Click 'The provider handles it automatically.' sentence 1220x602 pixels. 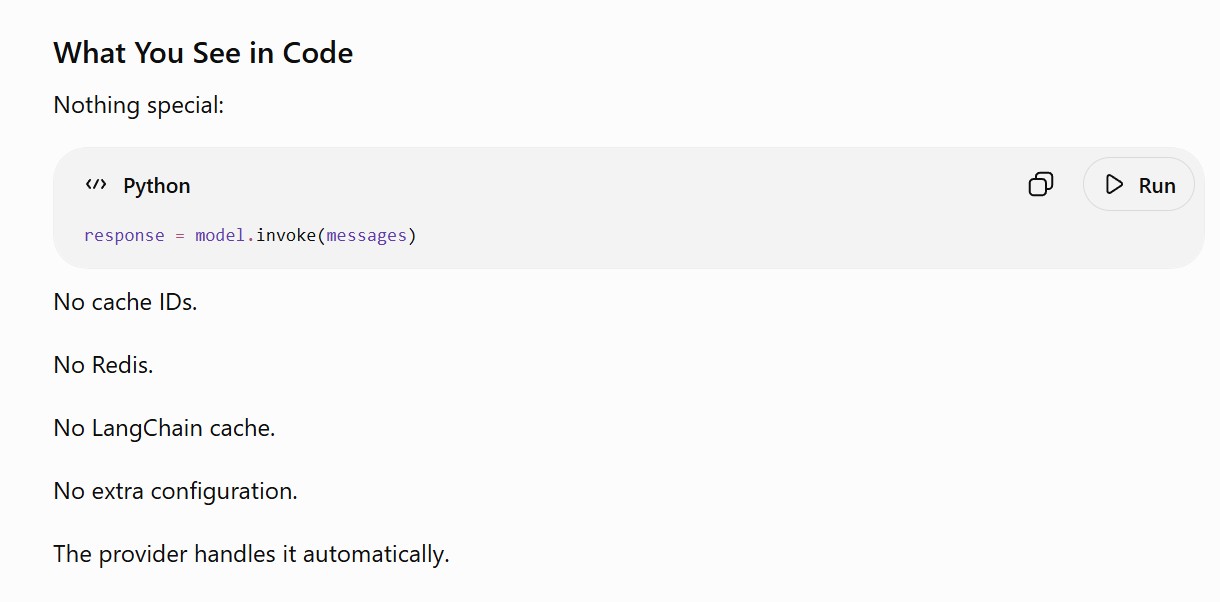(x=251, y=554)
